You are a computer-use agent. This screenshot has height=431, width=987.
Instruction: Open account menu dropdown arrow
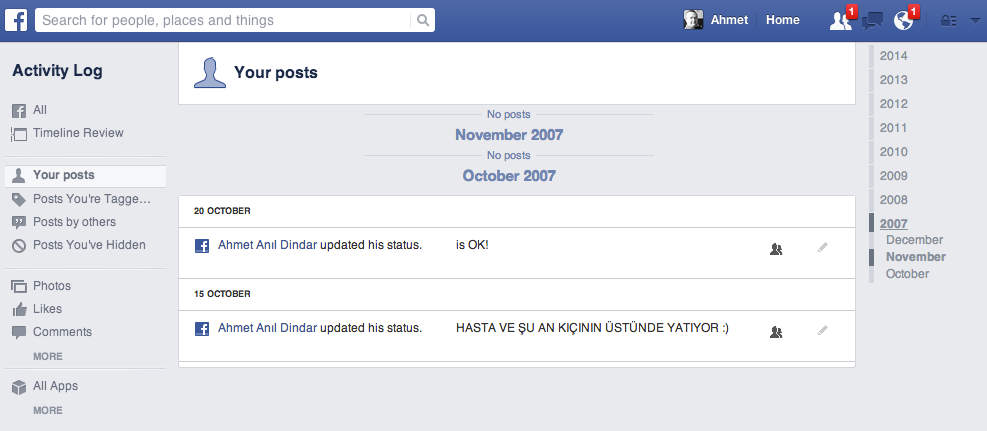[976, 21]
